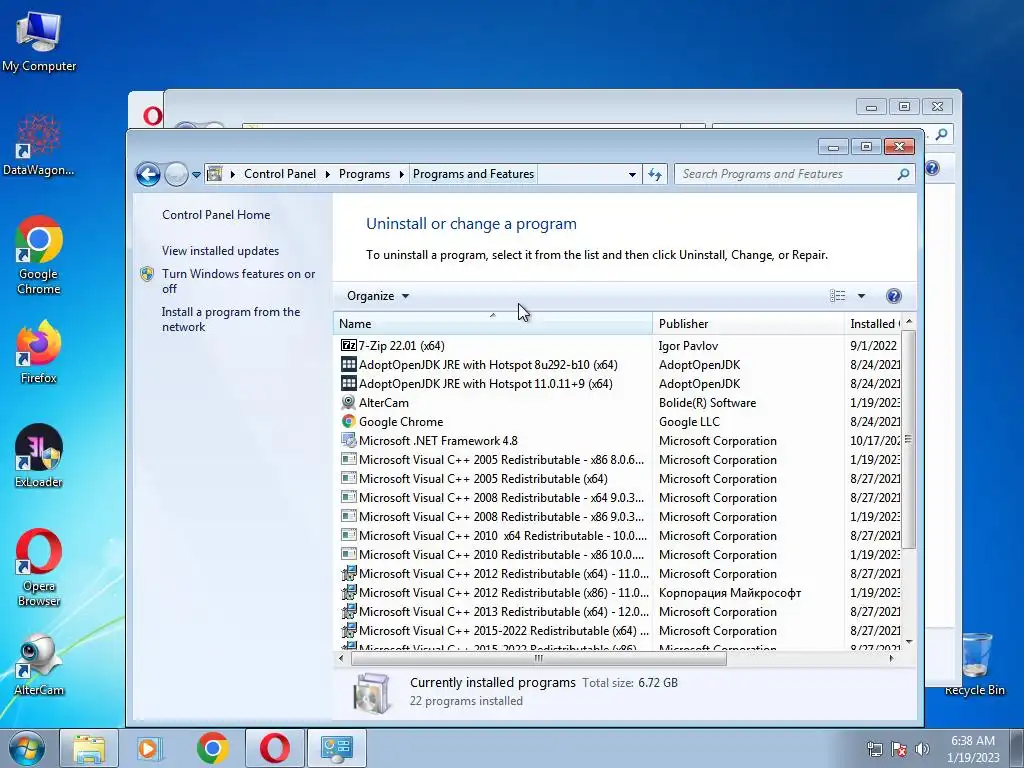Viewport: 1024px width, 768px height.
Task: Open the Recycle Bin
Action: pyautogui.click(x=974, y=664)
